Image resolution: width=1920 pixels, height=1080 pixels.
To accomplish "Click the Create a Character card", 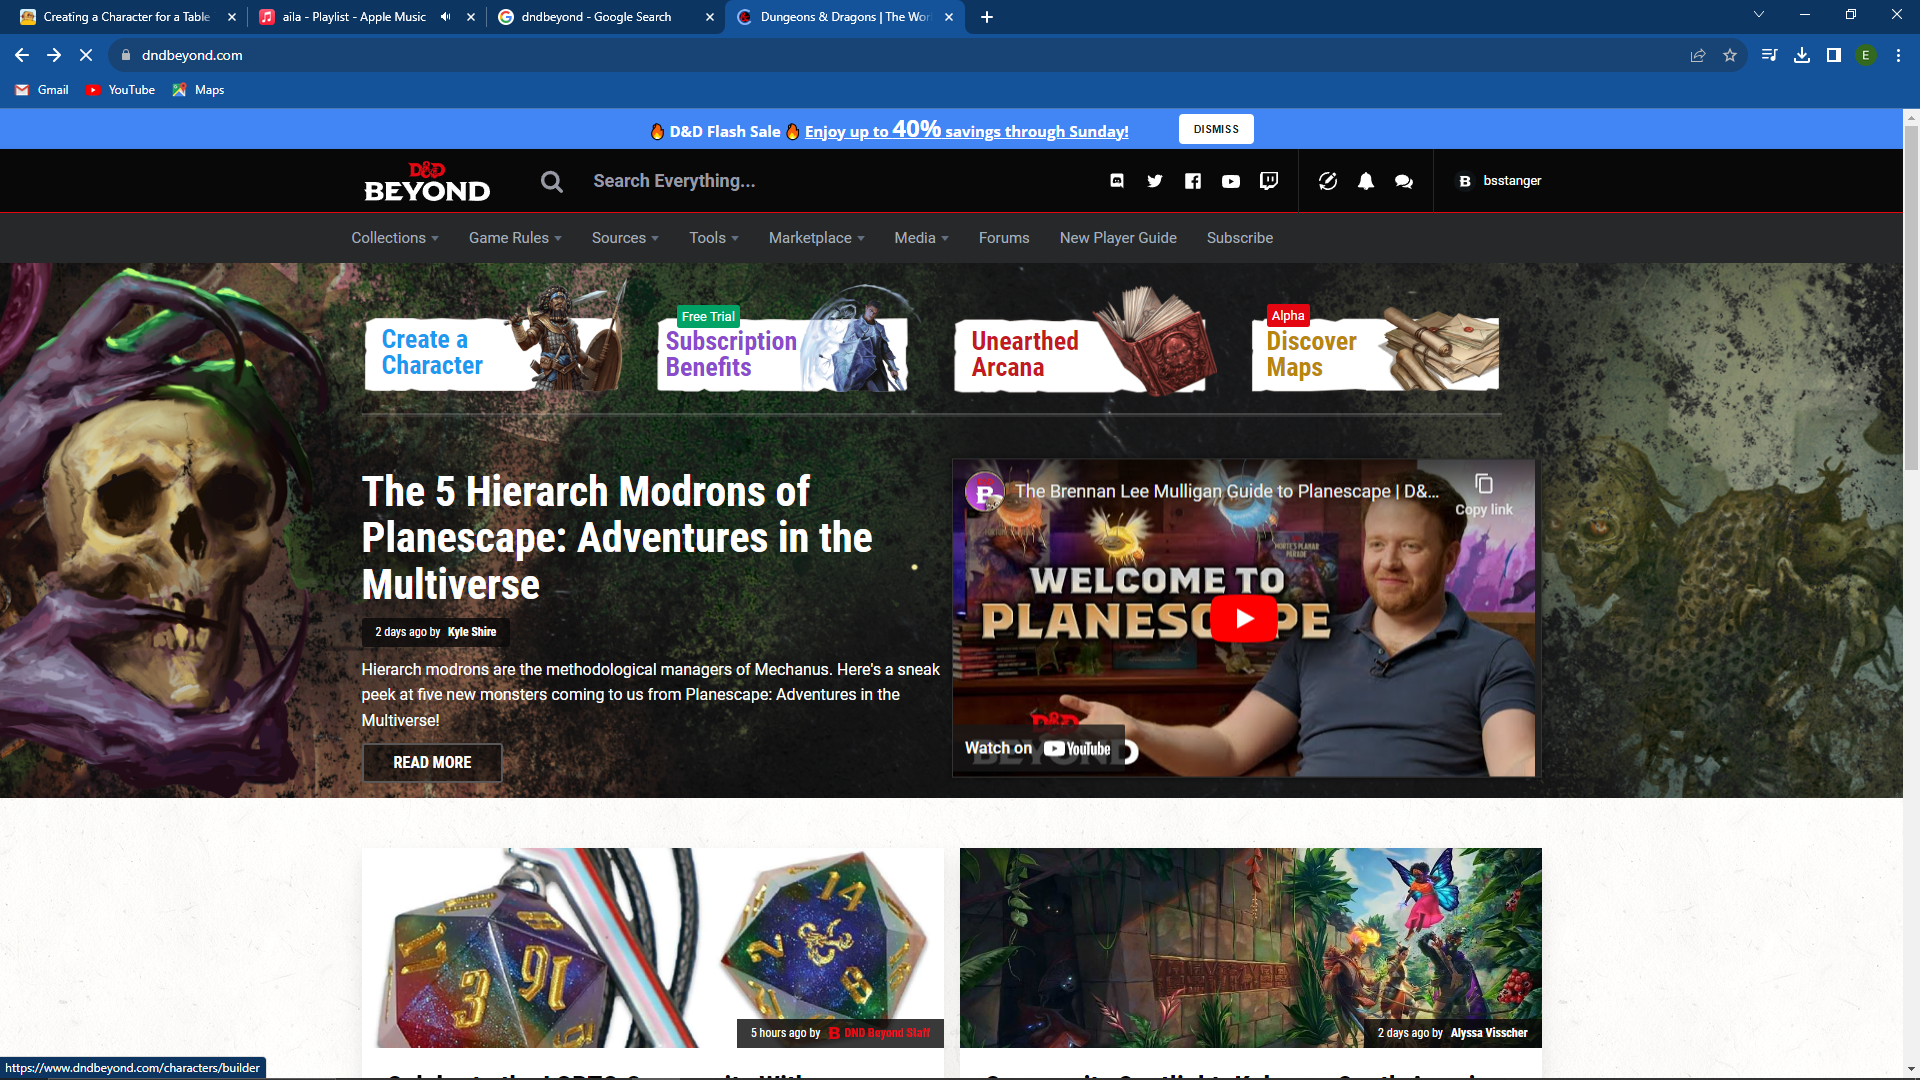I will tap(494, 352).
